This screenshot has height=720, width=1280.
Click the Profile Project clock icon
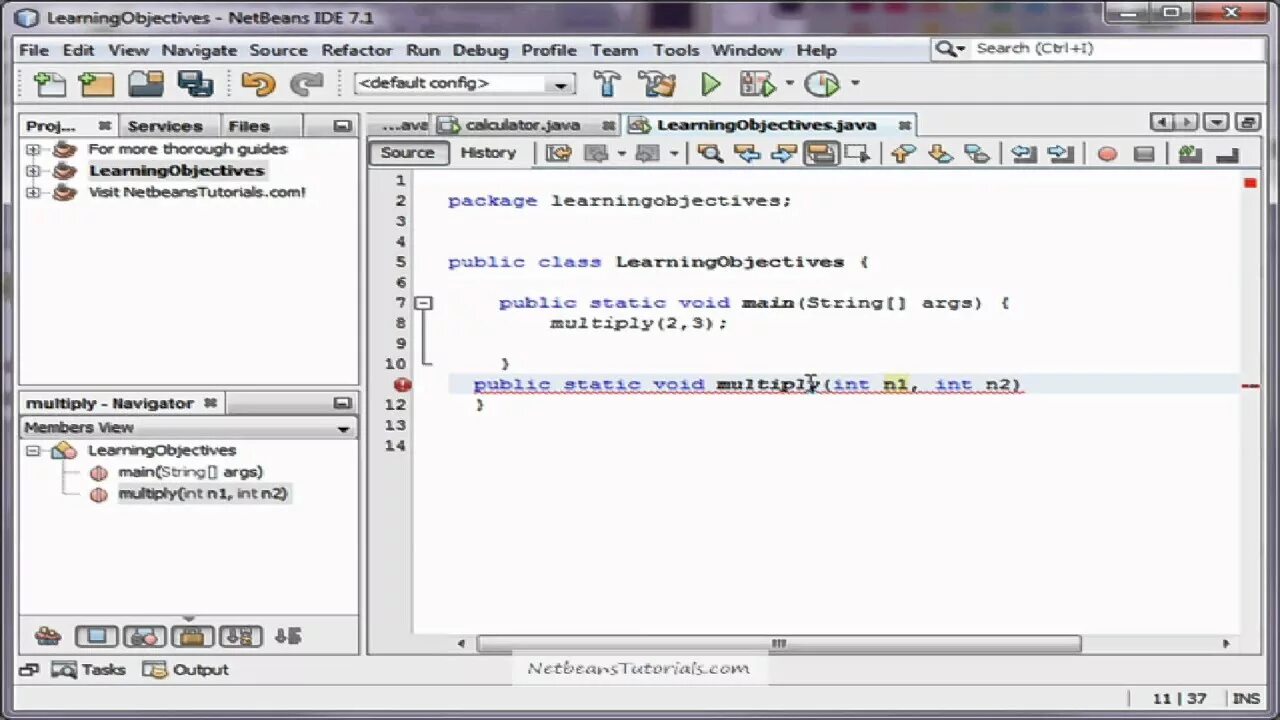[821, 84]
